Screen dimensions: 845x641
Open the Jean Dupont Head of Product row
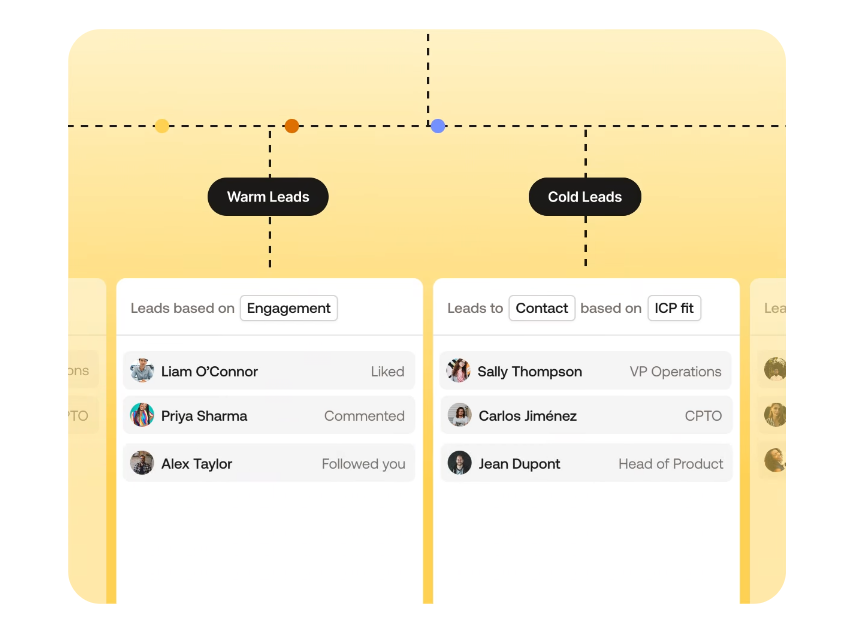pos(586,463)
